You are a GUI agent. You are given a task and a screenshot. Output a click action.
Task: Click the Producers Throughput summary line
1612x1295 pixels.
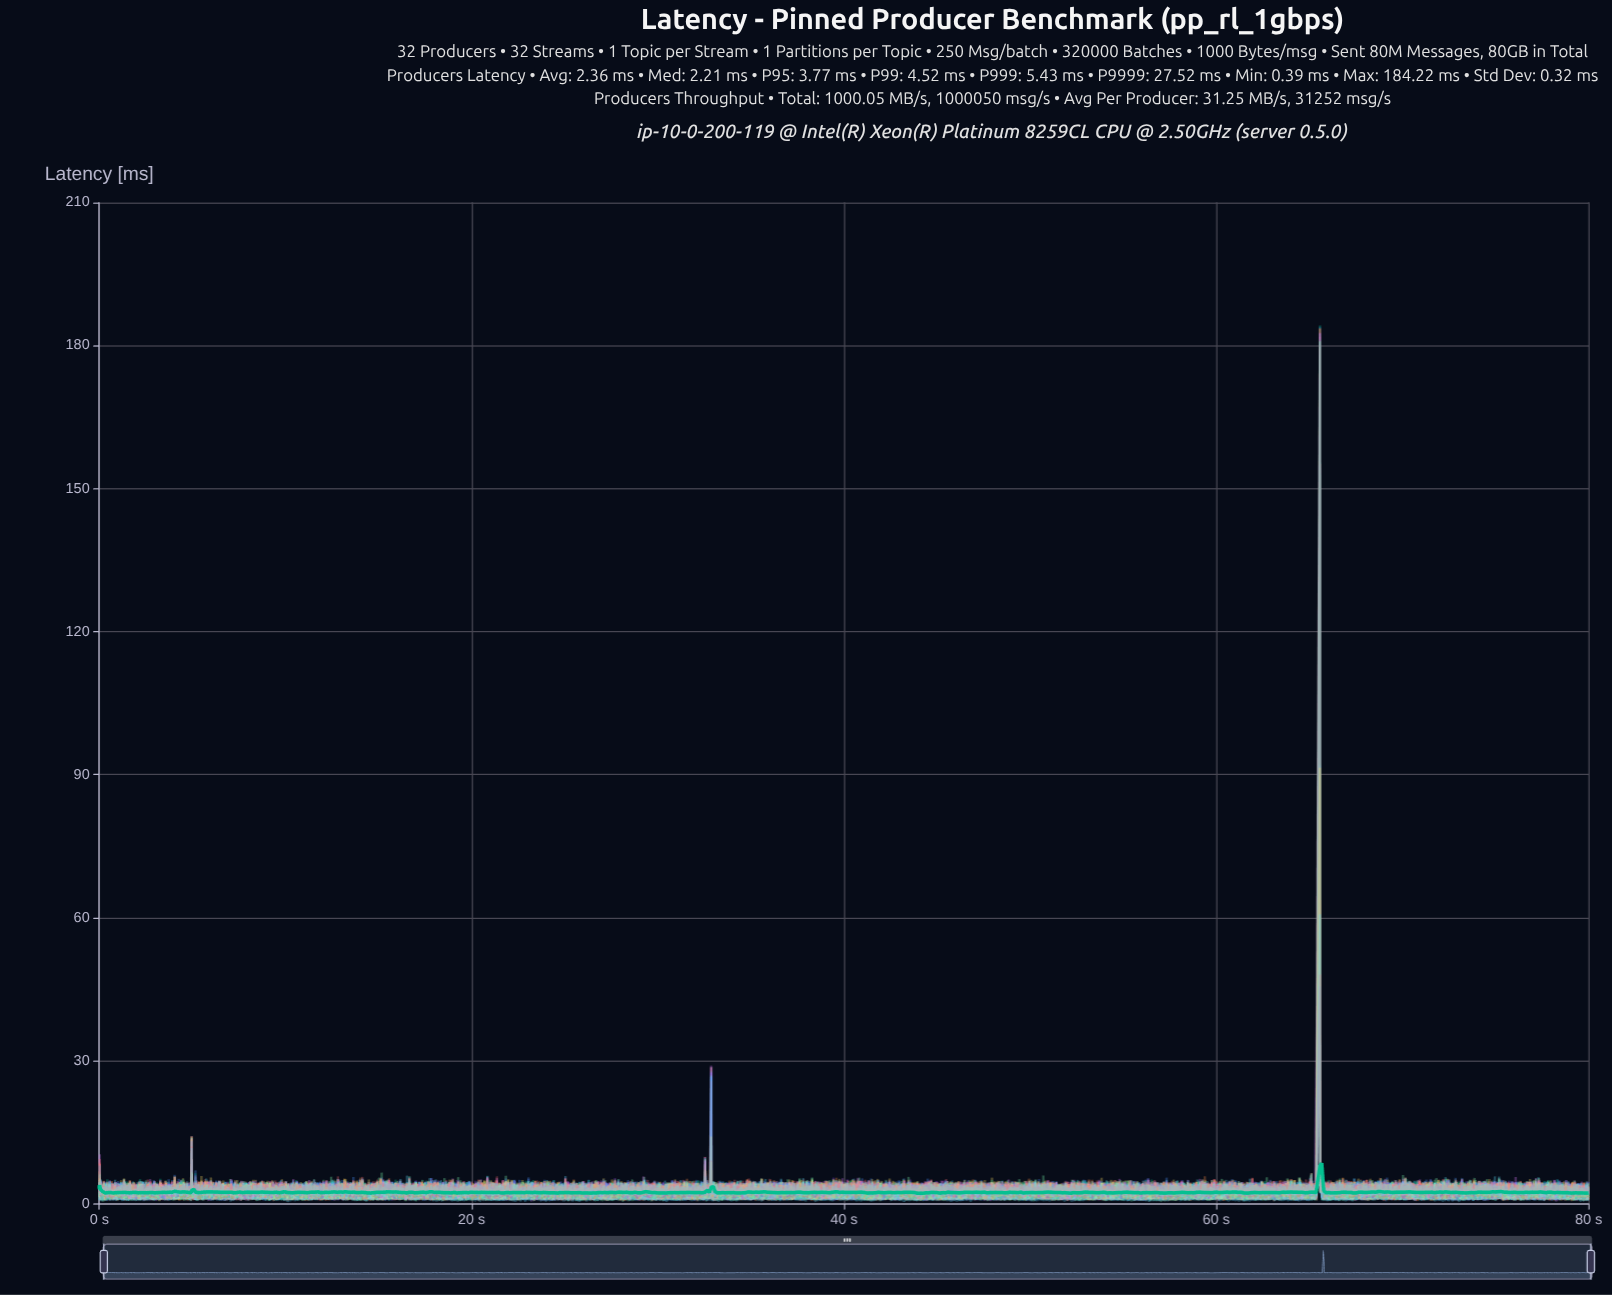[991, 98]
